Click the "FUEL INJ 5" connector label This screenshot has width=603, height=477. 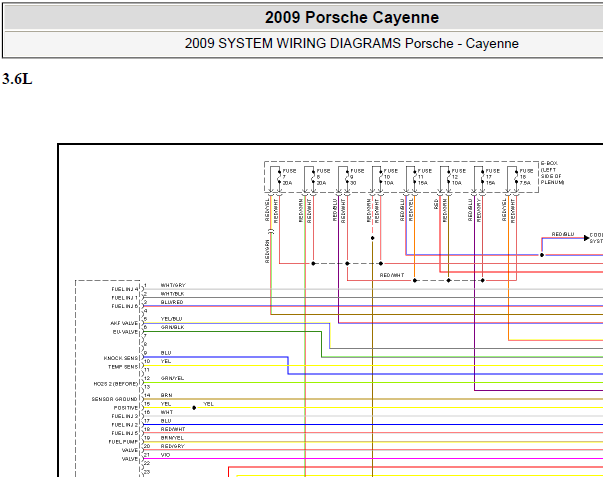[124, 433]
